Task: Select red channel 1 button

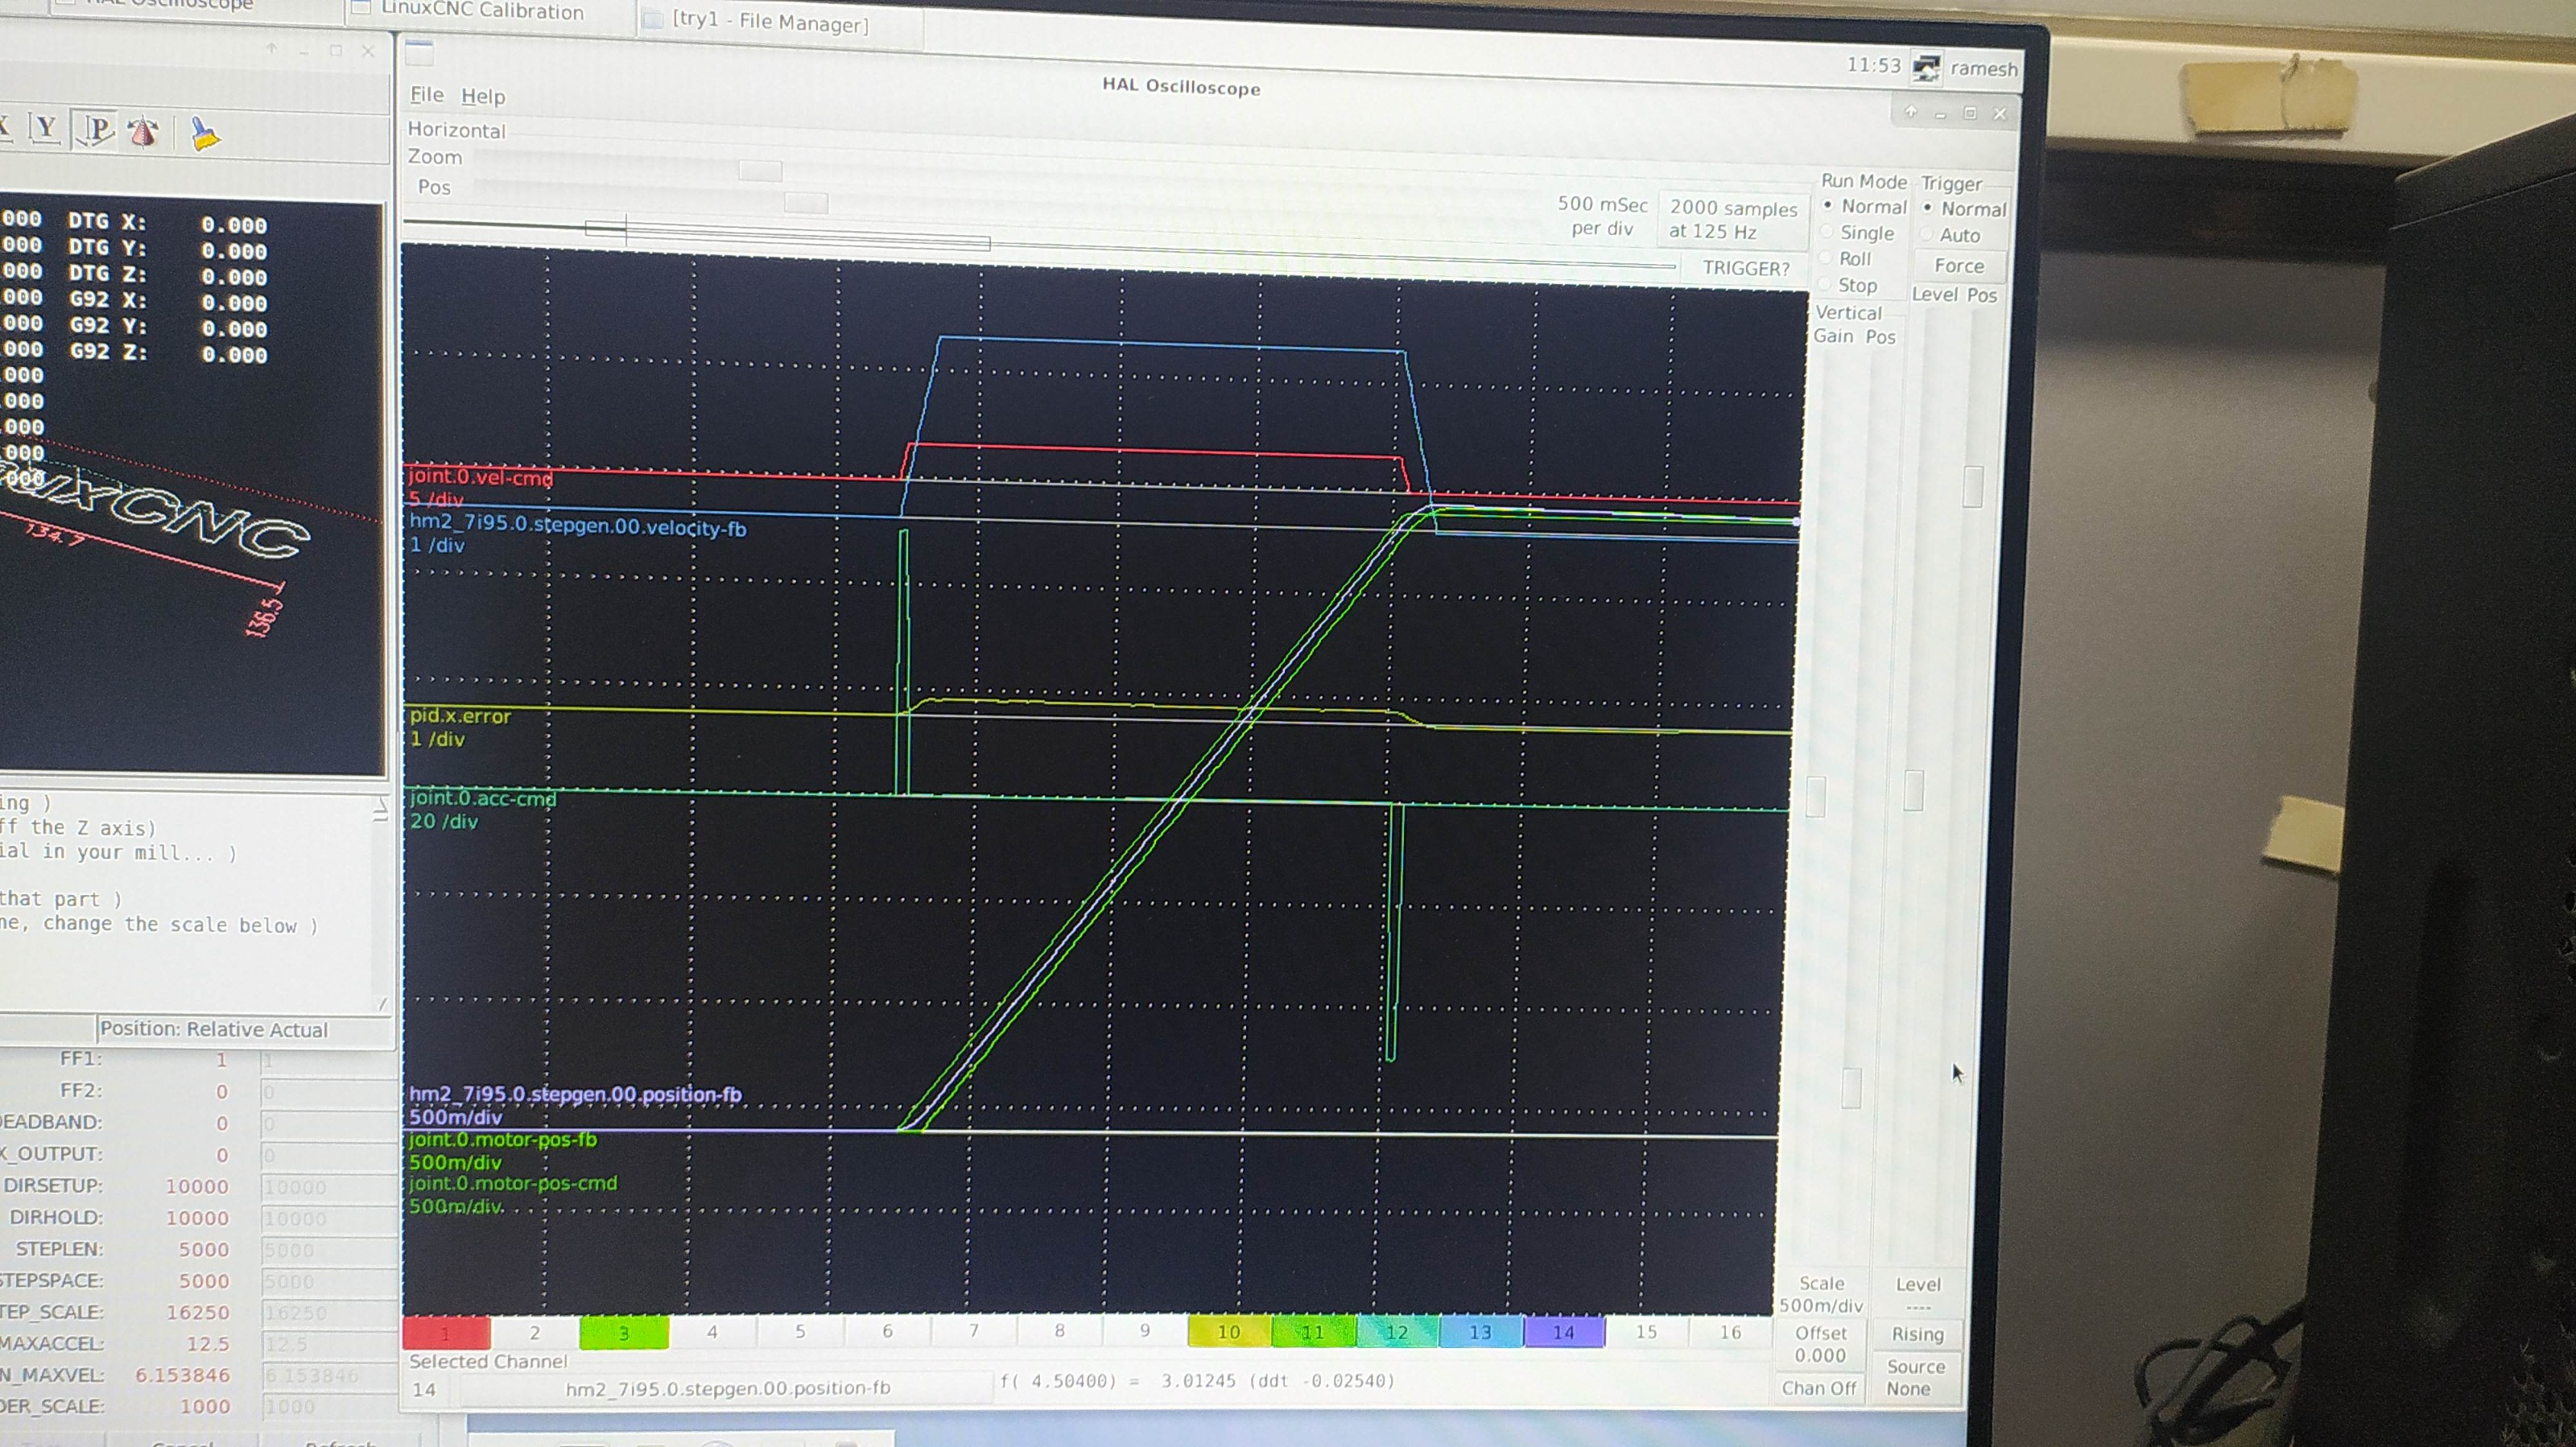Action: (x=446, y=1332)
